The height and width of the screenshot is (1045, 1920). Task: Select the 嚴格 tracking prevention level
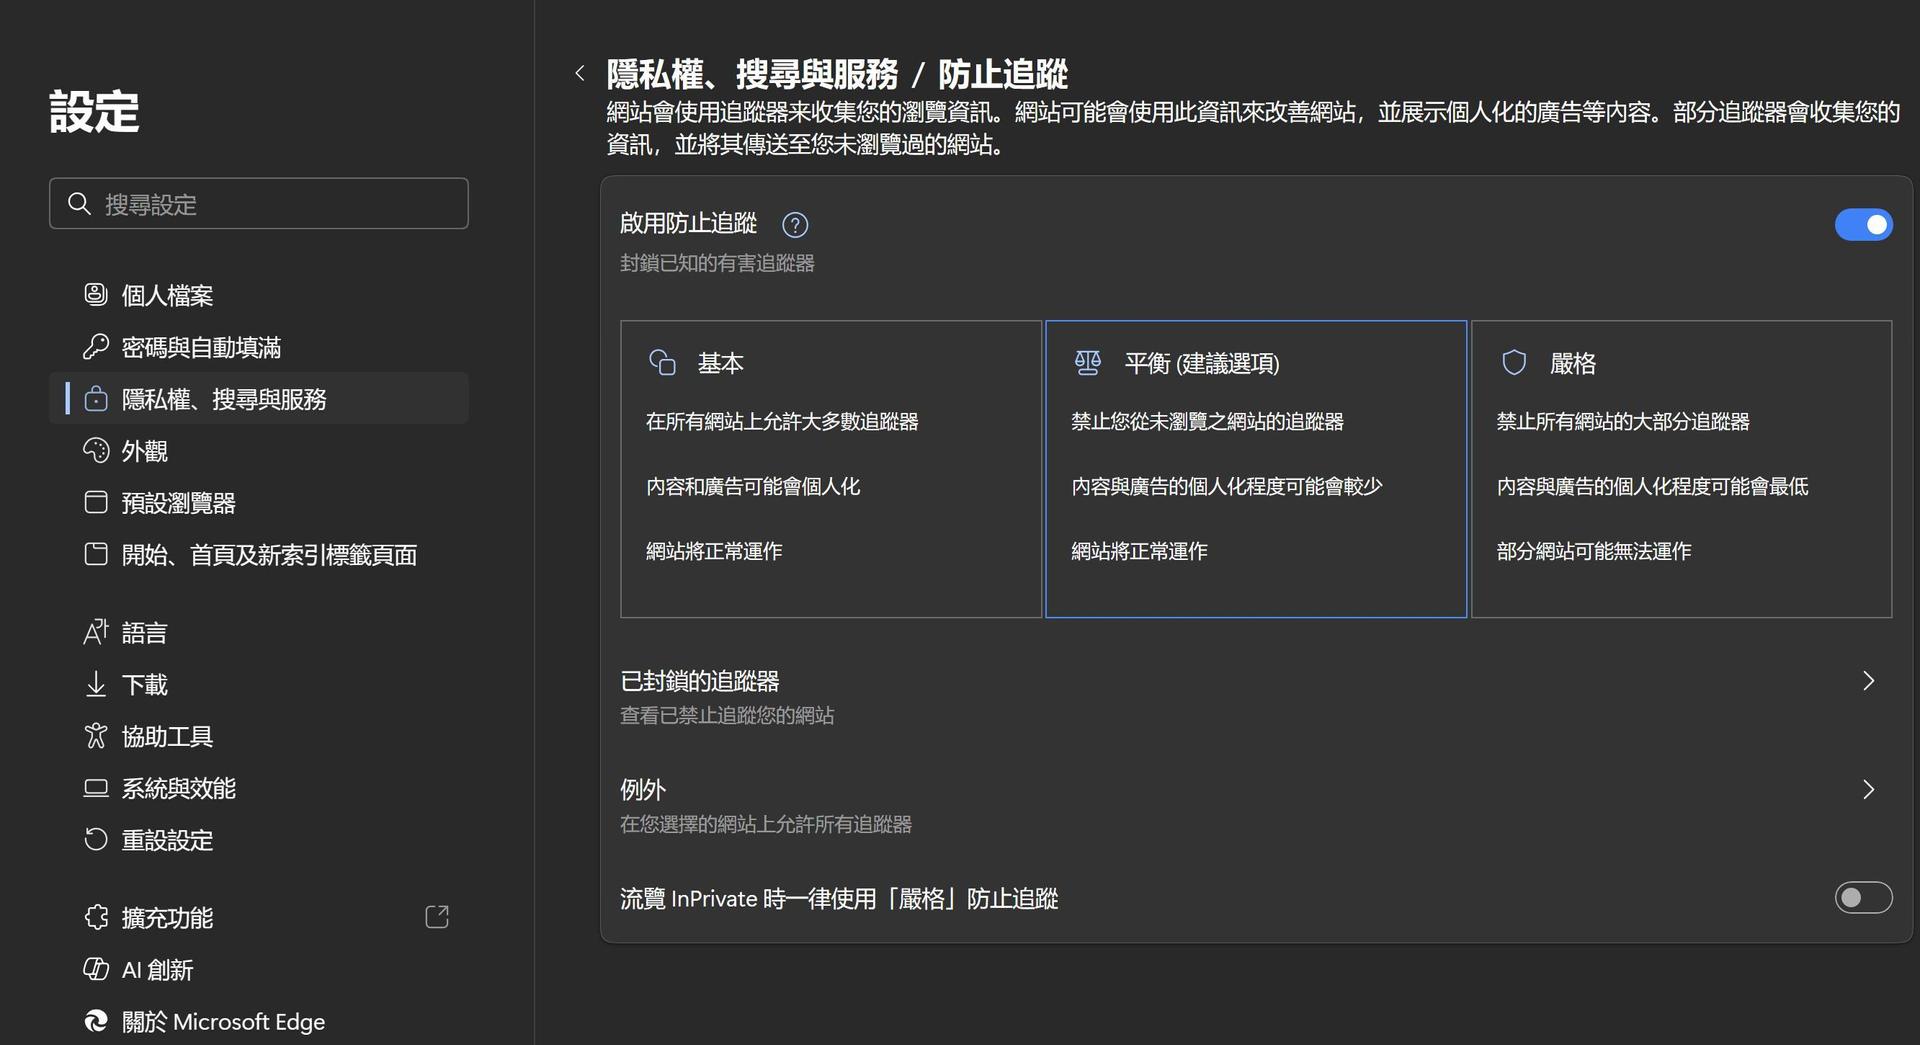point(1682,469)
